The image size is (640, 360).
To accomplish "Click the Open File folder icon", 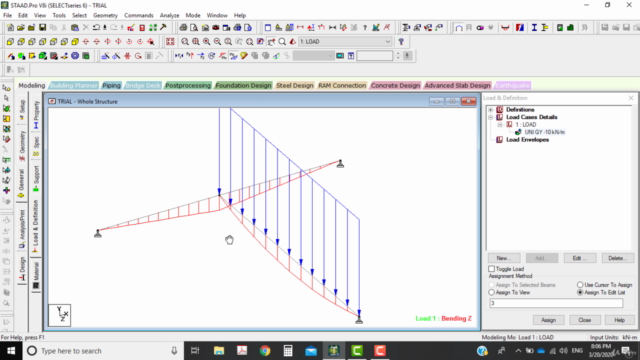I will (21, 28).
